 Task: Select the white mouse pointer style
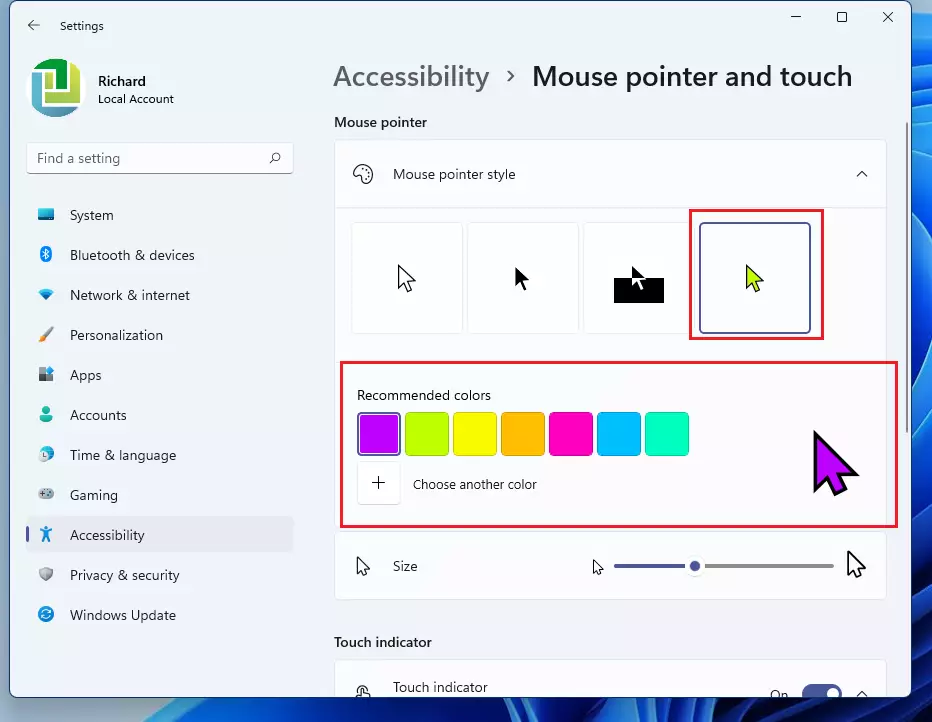click(406, 277)
